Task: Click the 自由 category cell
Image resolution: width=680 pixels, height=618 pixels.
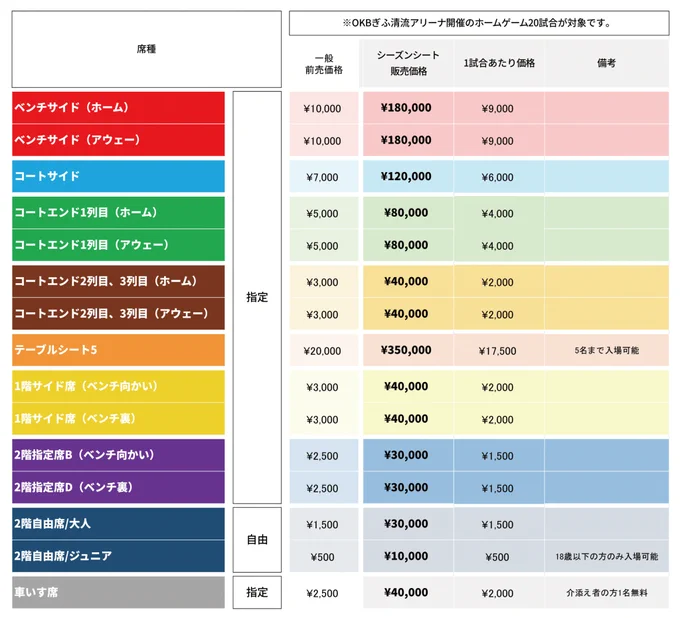Action: [257, 540]
